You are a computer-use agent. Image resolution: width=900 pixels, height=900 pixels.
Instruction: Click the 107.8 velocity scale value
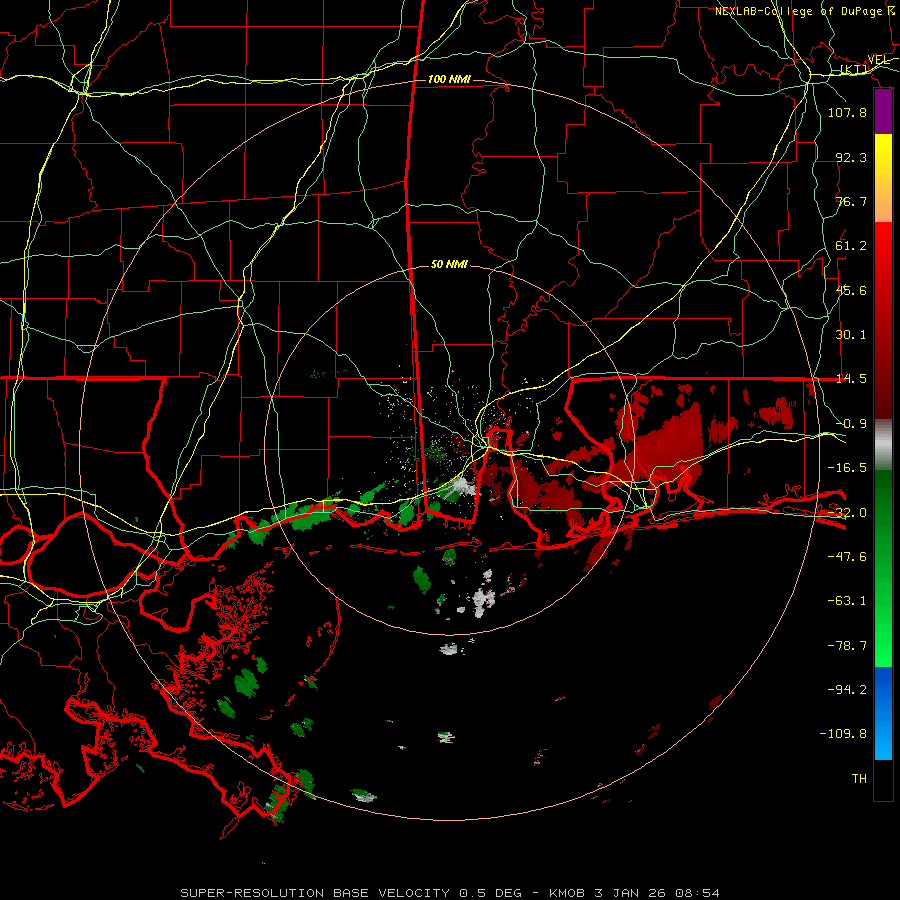coord(847,112)
